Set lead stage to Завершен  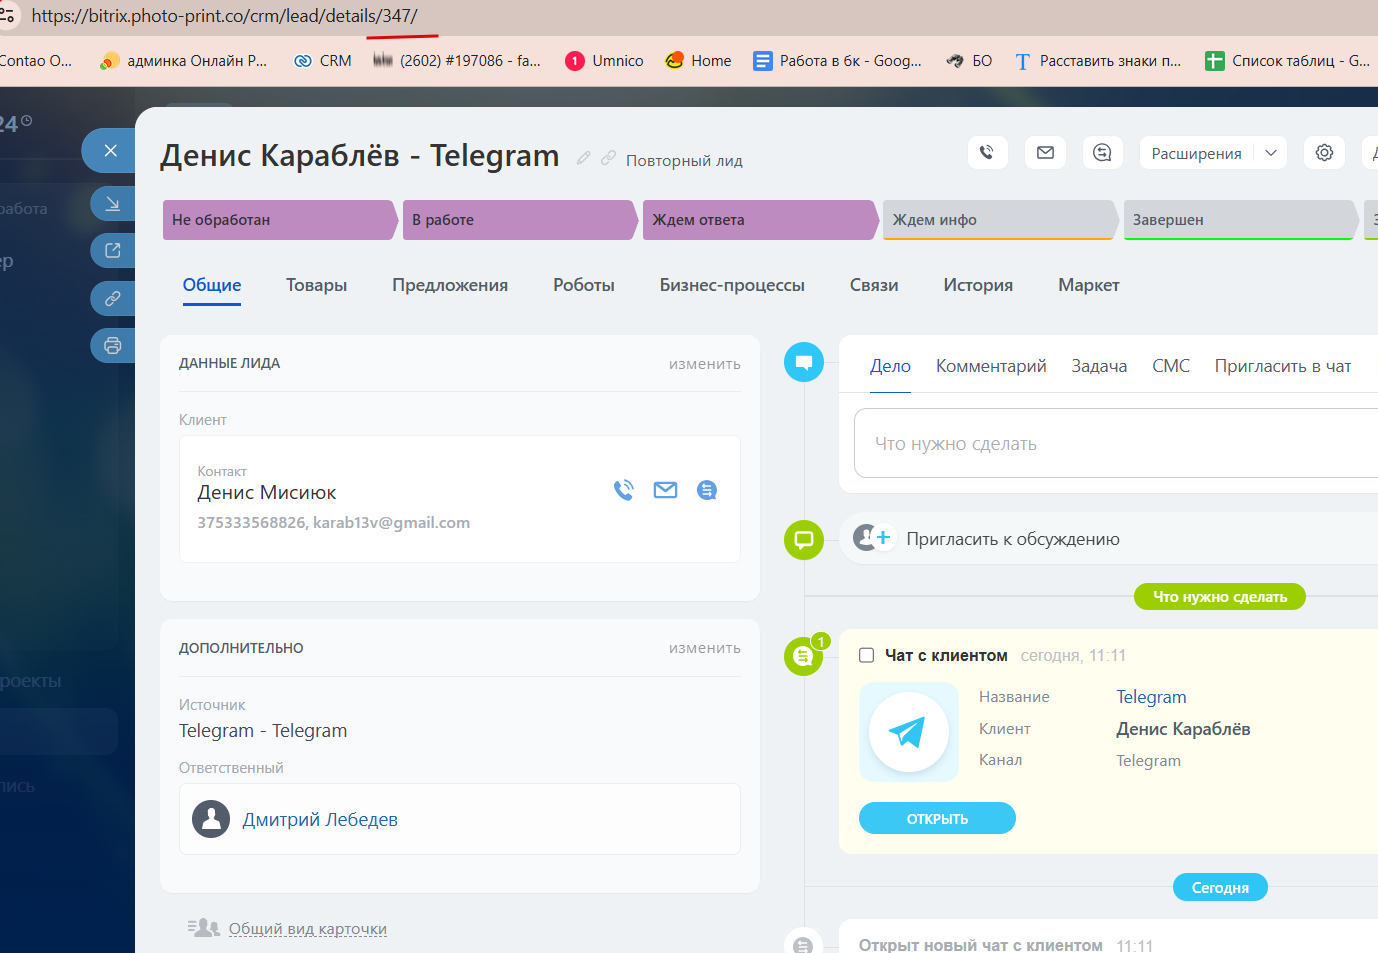click(x=1240, y=220)
